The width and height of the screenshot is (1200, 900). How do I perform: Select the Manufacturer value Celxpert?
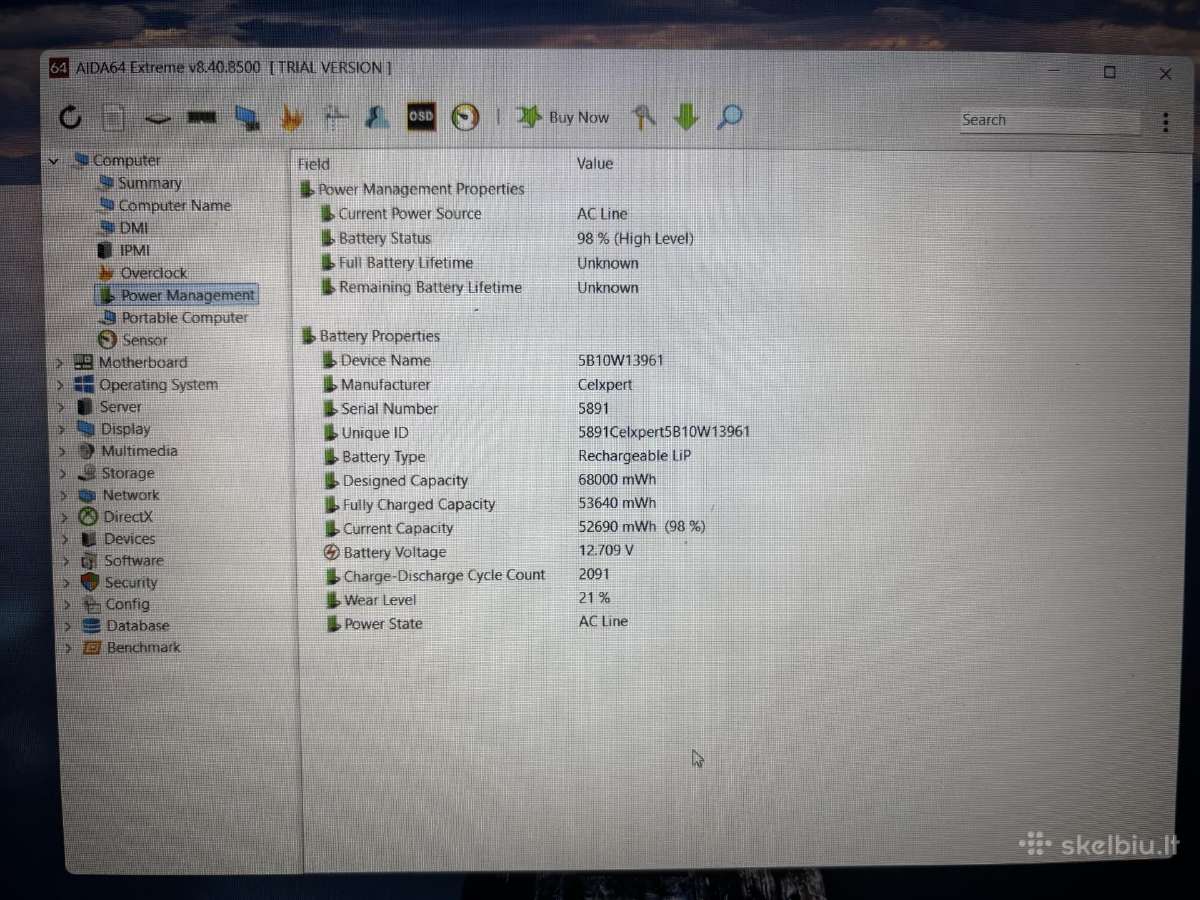point(605,384)
